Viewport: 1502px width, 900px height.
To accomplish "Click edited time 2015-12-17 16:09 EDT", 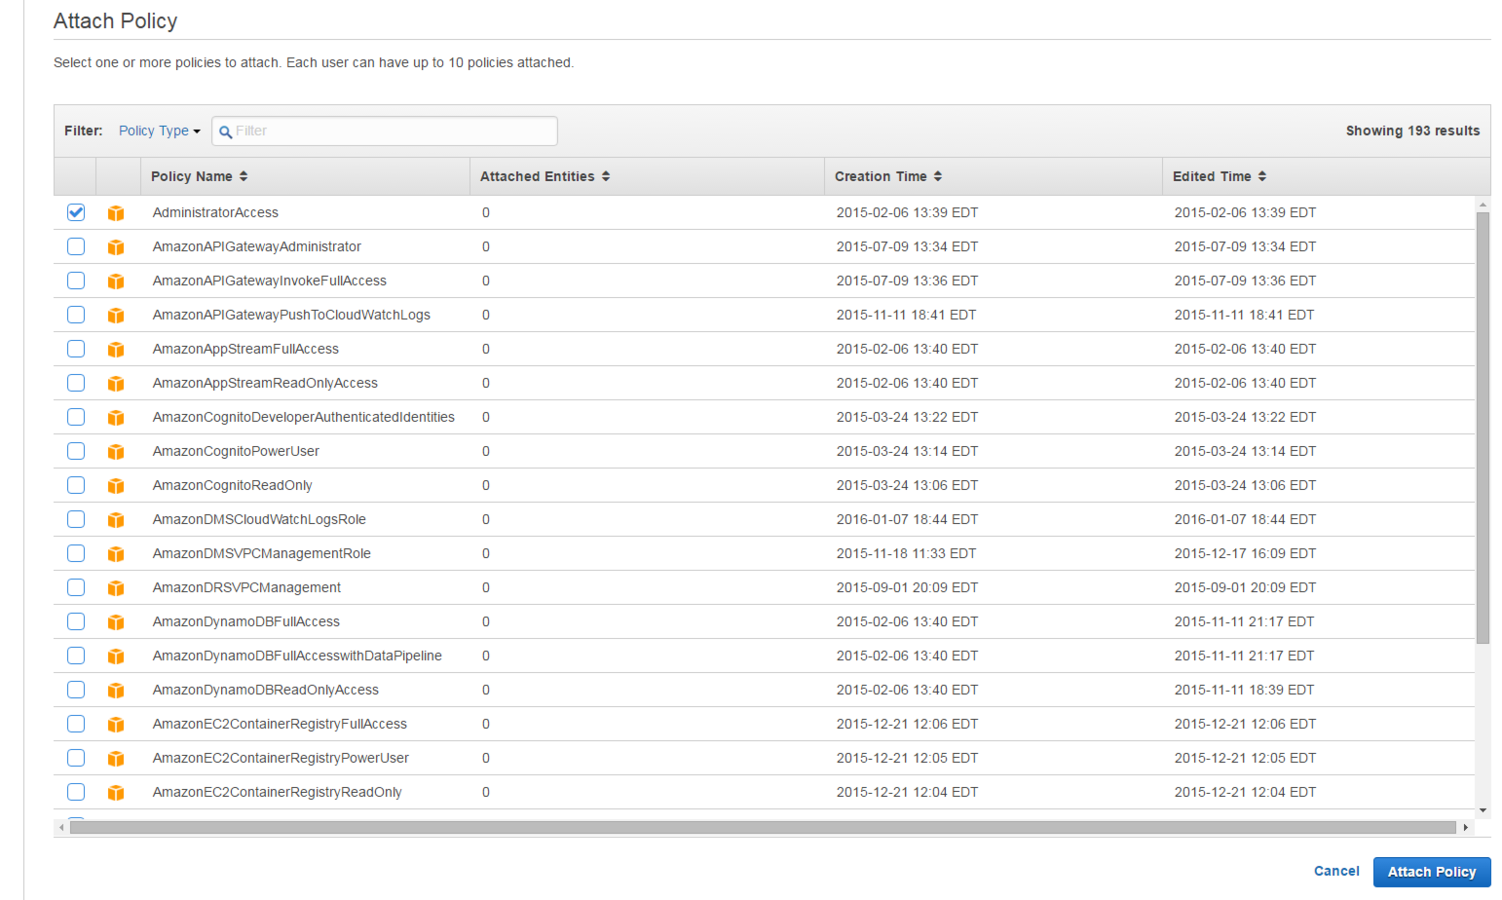I will pyautogui.click(x=1245, y=553).
